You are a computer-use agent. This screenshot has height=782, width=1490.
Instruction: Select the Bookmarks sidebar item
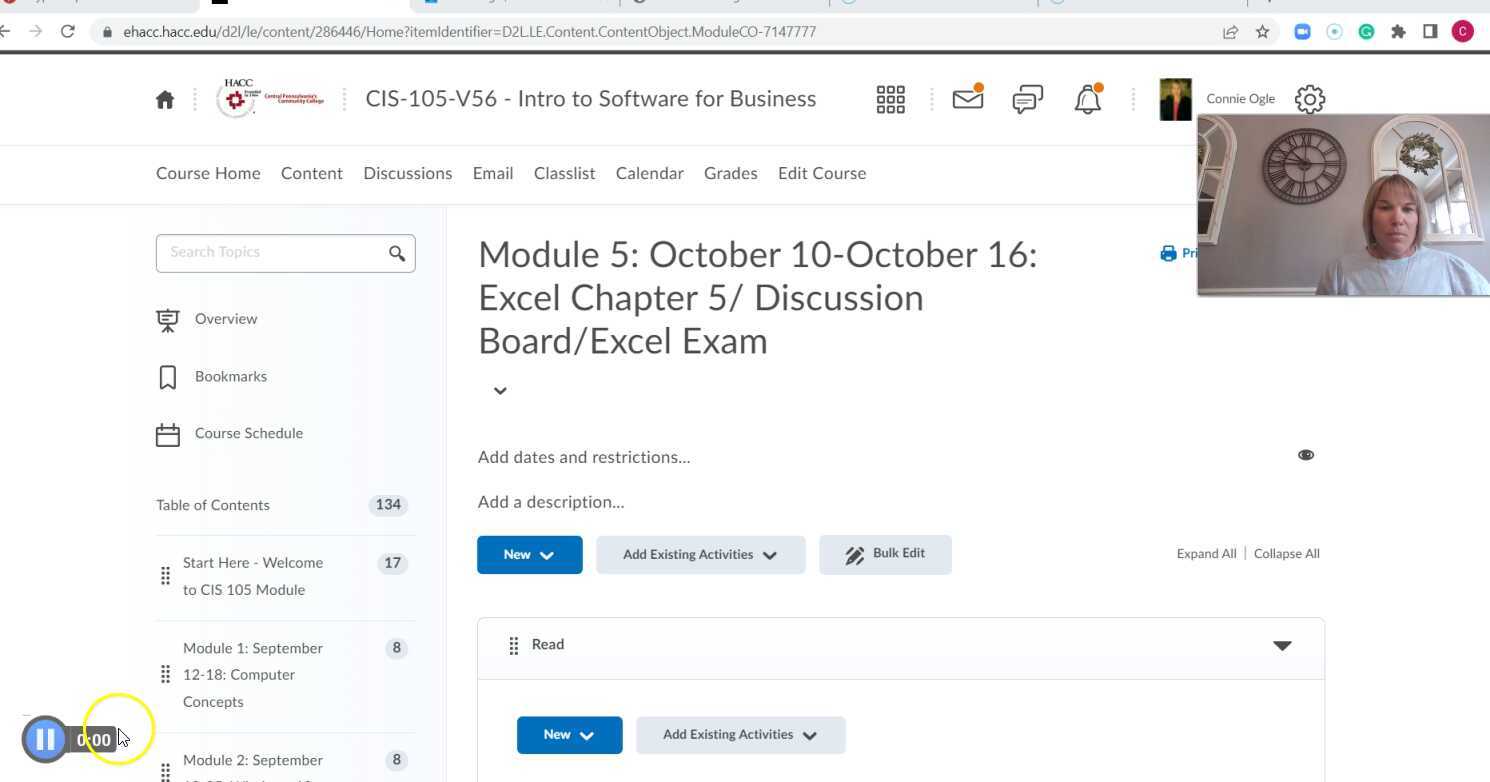tap(230, 376)
